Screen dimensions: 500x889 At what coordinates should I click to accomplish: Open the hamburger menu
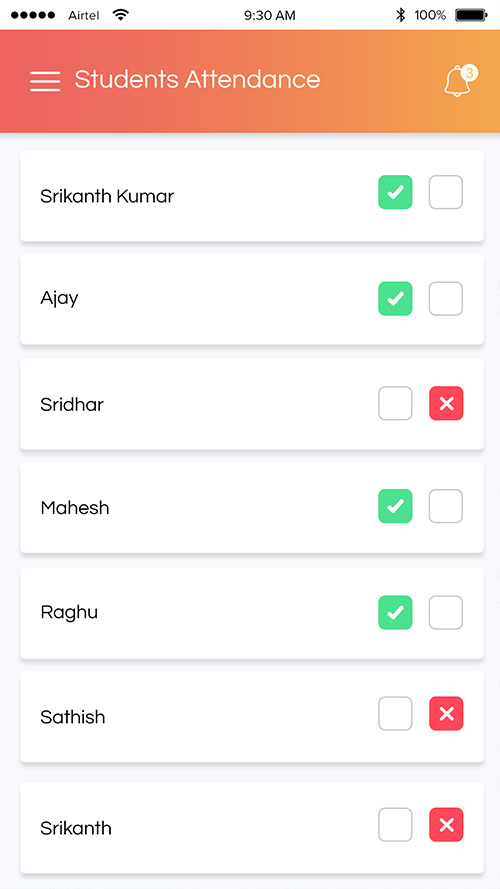point(45,81)
